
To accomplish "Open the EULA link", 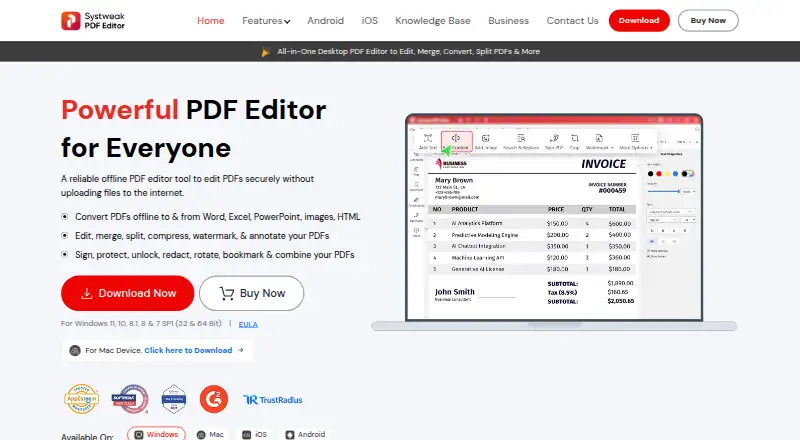I will (248, 324).
